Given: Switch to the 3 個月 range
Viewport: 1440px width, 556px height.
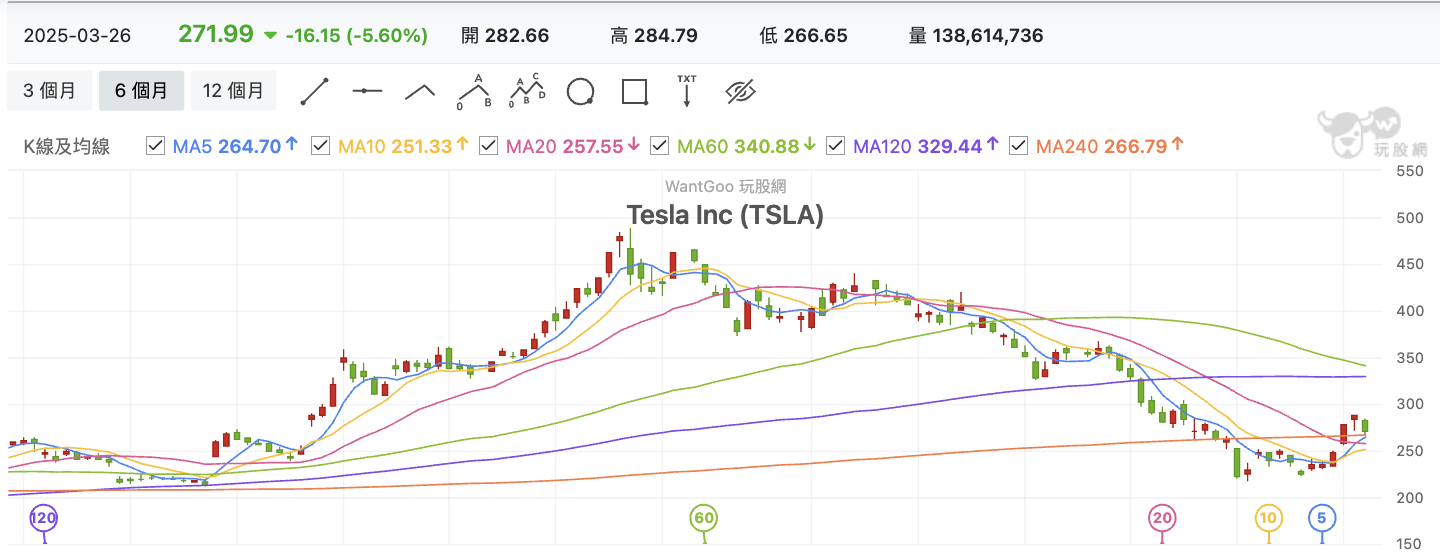Looking at the screenshot, I should click(x=50, y=91).
